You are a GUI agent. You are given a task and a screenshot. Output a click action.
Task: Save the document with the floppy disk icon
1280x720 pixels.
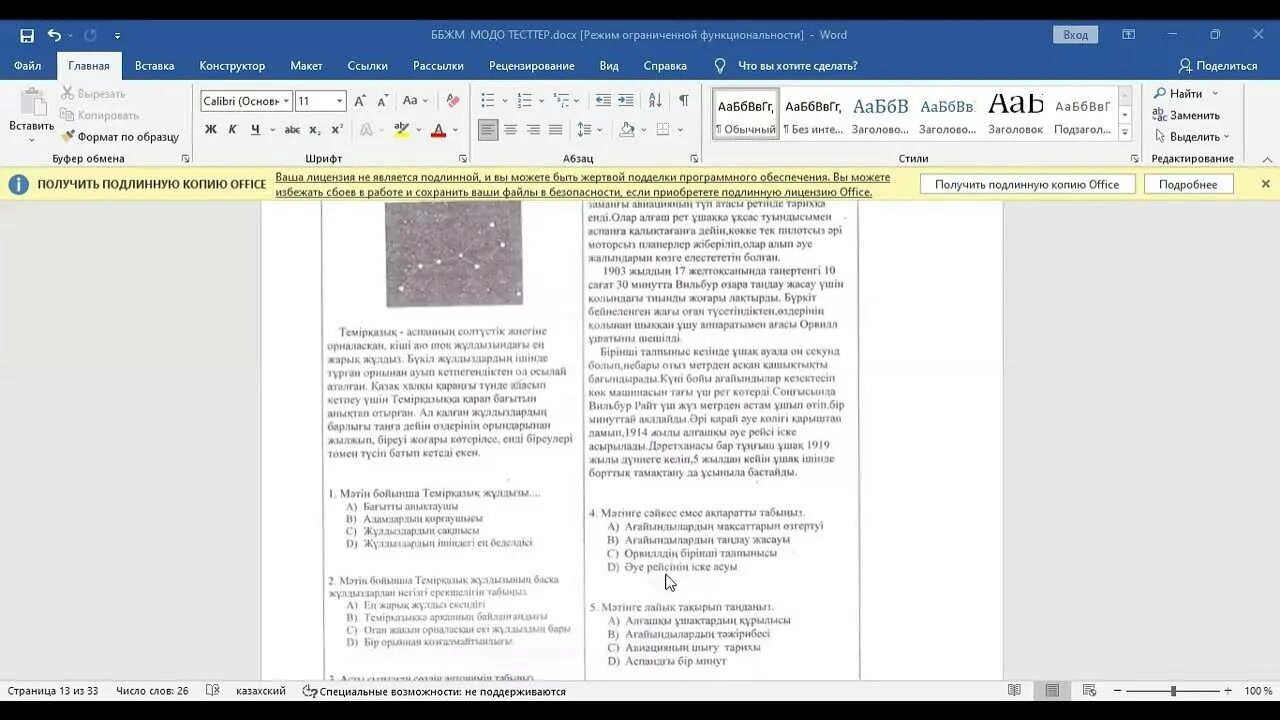click(27, 35)
